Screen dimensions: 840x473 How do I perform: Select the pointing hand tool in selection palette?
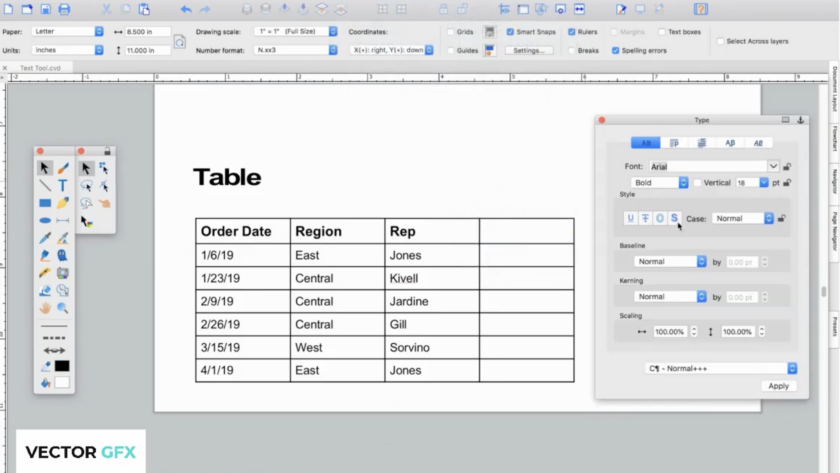pos(104,204)
